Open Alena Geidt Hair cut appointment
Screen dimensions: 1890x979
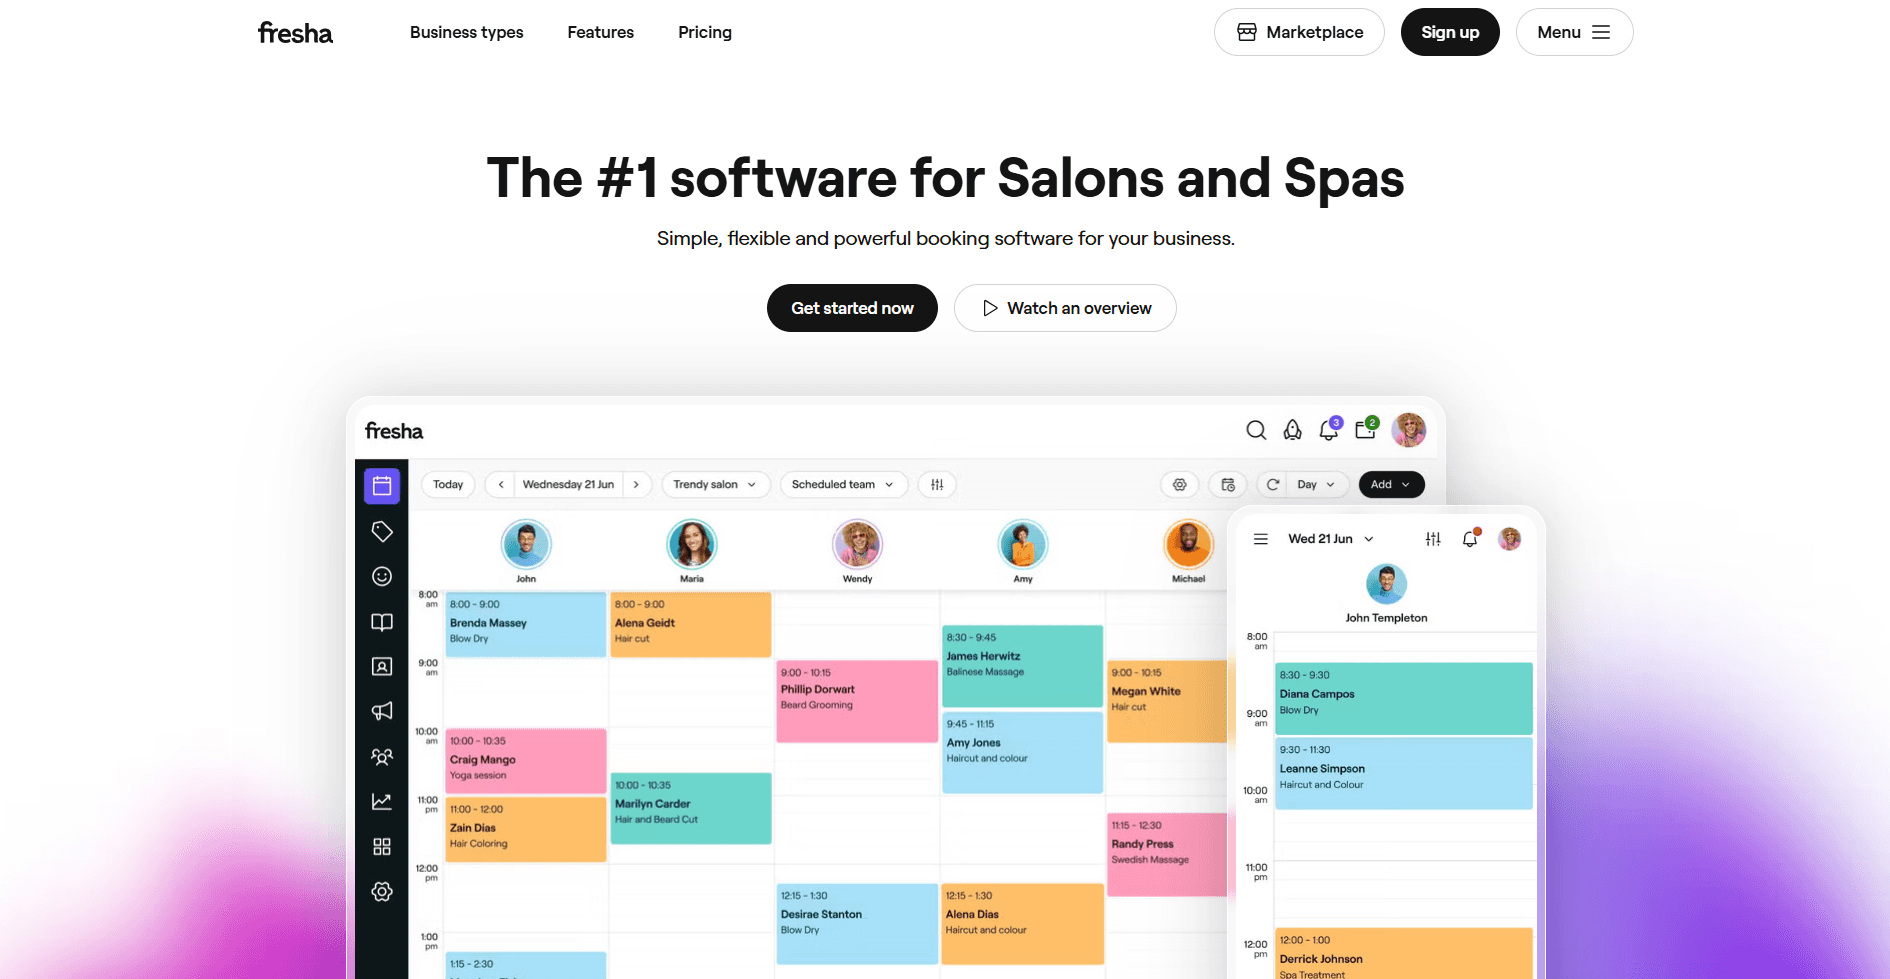click(691, 625)
